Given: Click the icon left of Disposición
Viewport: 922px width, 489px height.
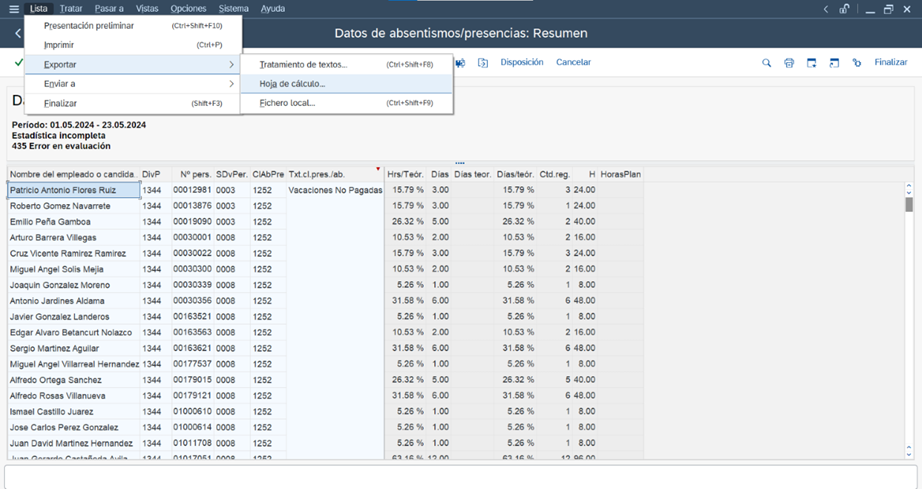Looking at the screenshot, I should 482,63.
